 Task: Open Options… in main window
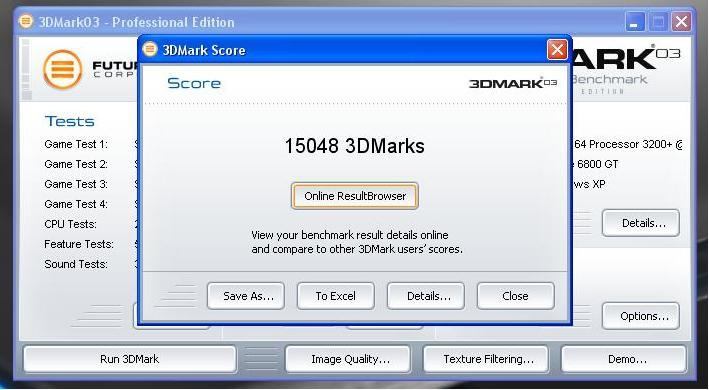tap(641, 316)
